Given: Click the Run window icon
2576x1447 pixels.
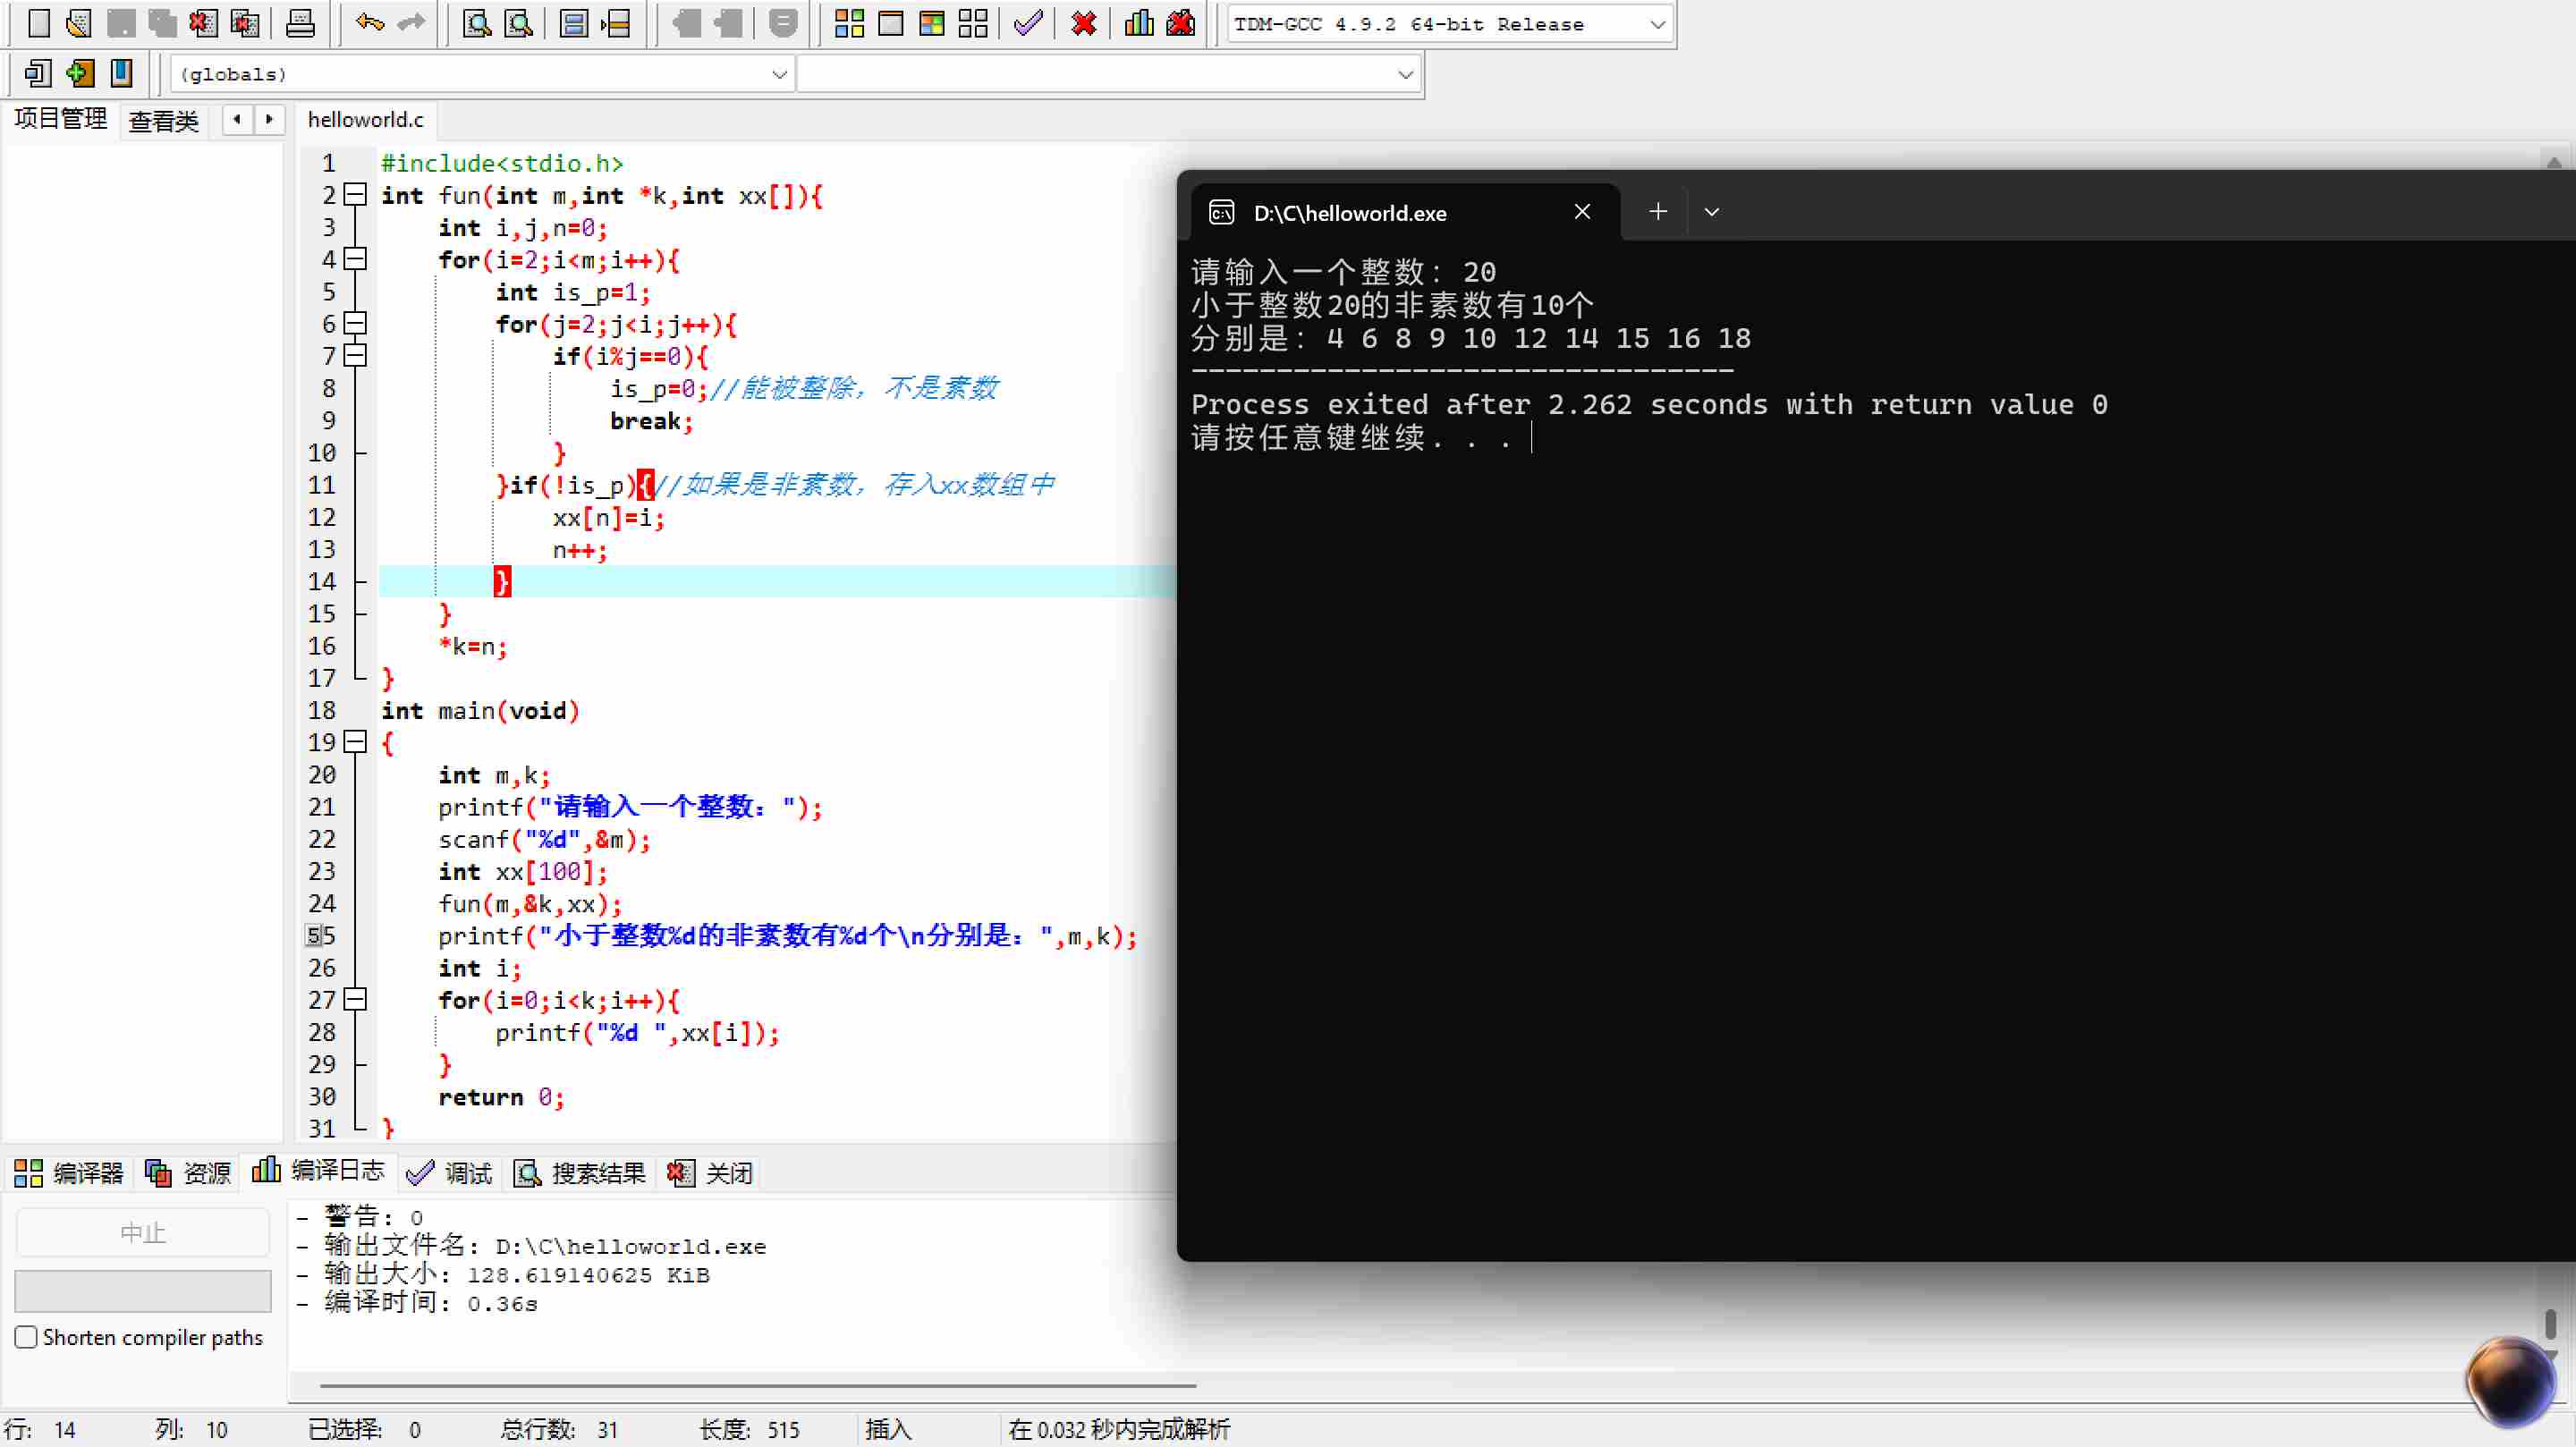Looking at the screenshot, I should click(890, 23).
